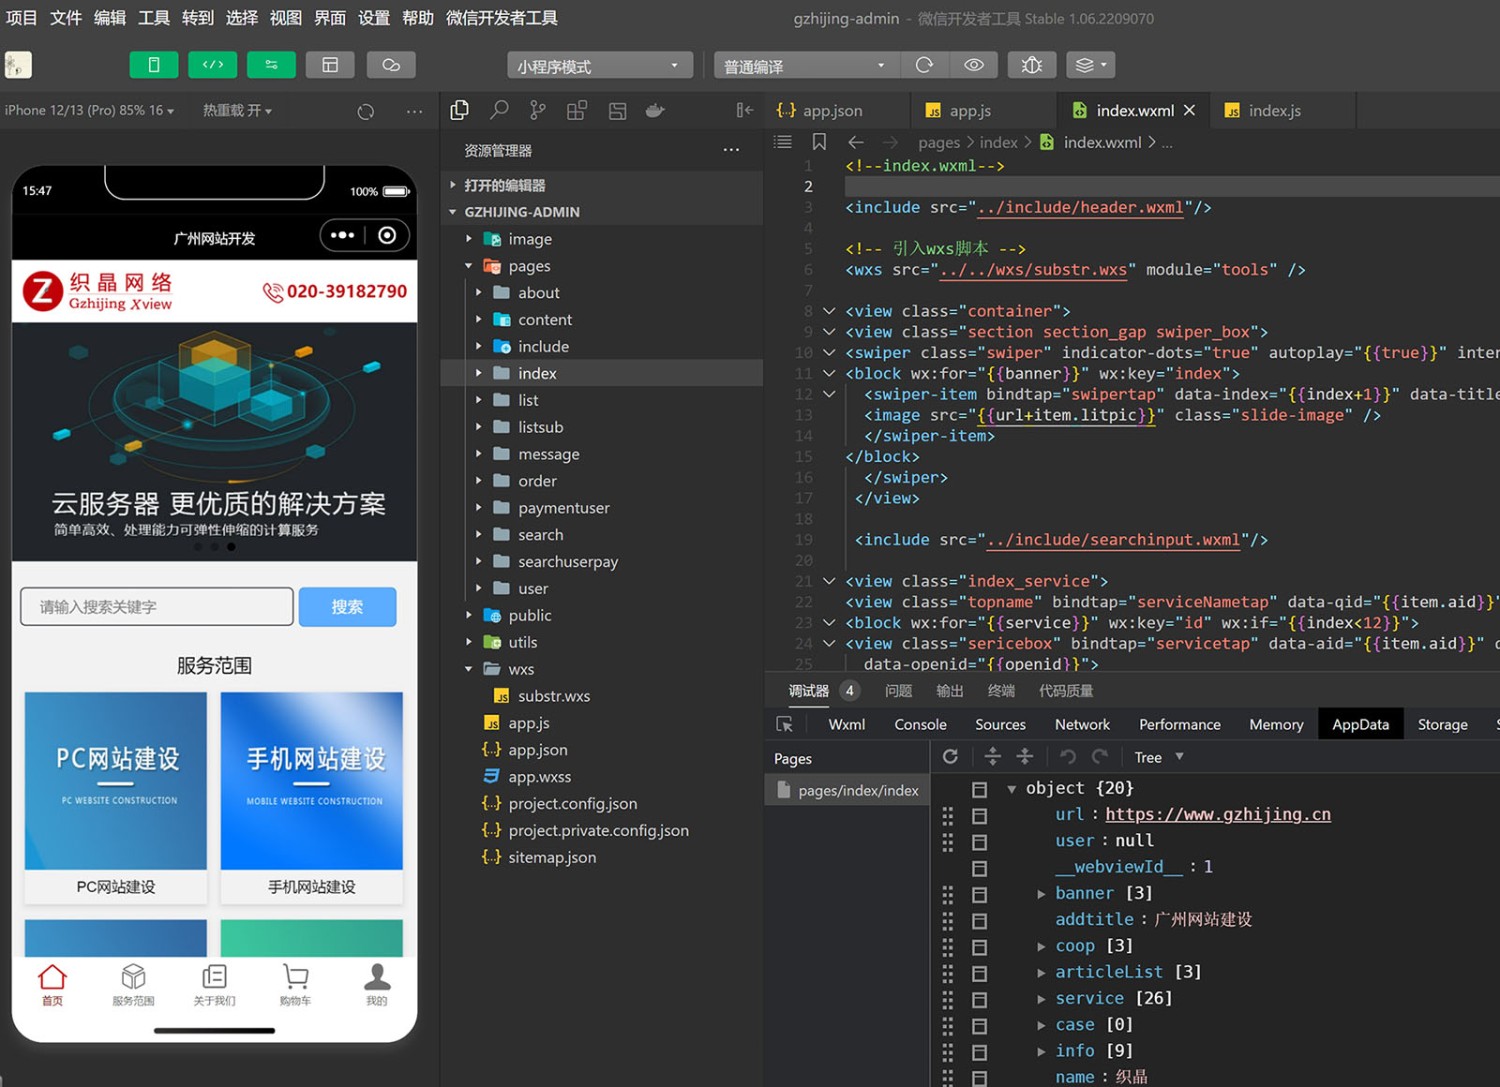Open the explorer panel ellipsis menu
The height and width of the screenshot is (1087, 1500).
(x=731, y=150)
